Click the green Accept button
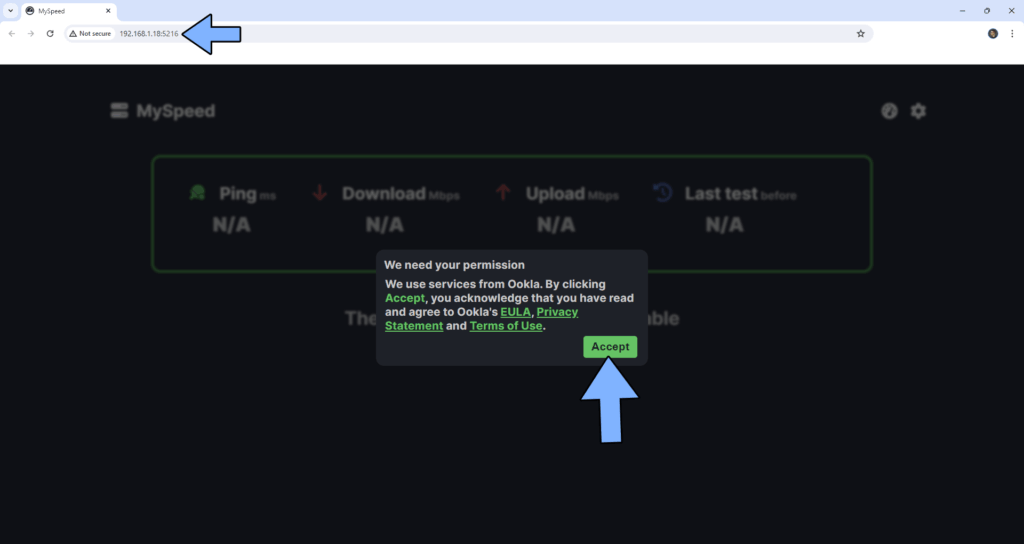Screen dimensions: 1024x544 tap(610, 347)
